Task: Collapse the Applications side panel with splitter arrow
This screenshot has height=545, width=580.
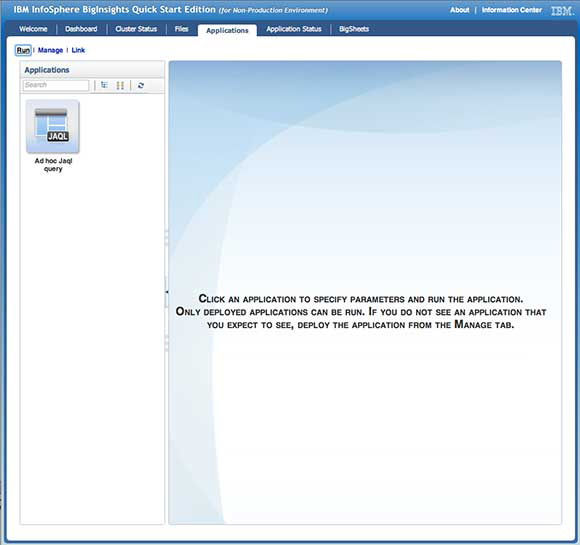Action: tap(166, 292)
